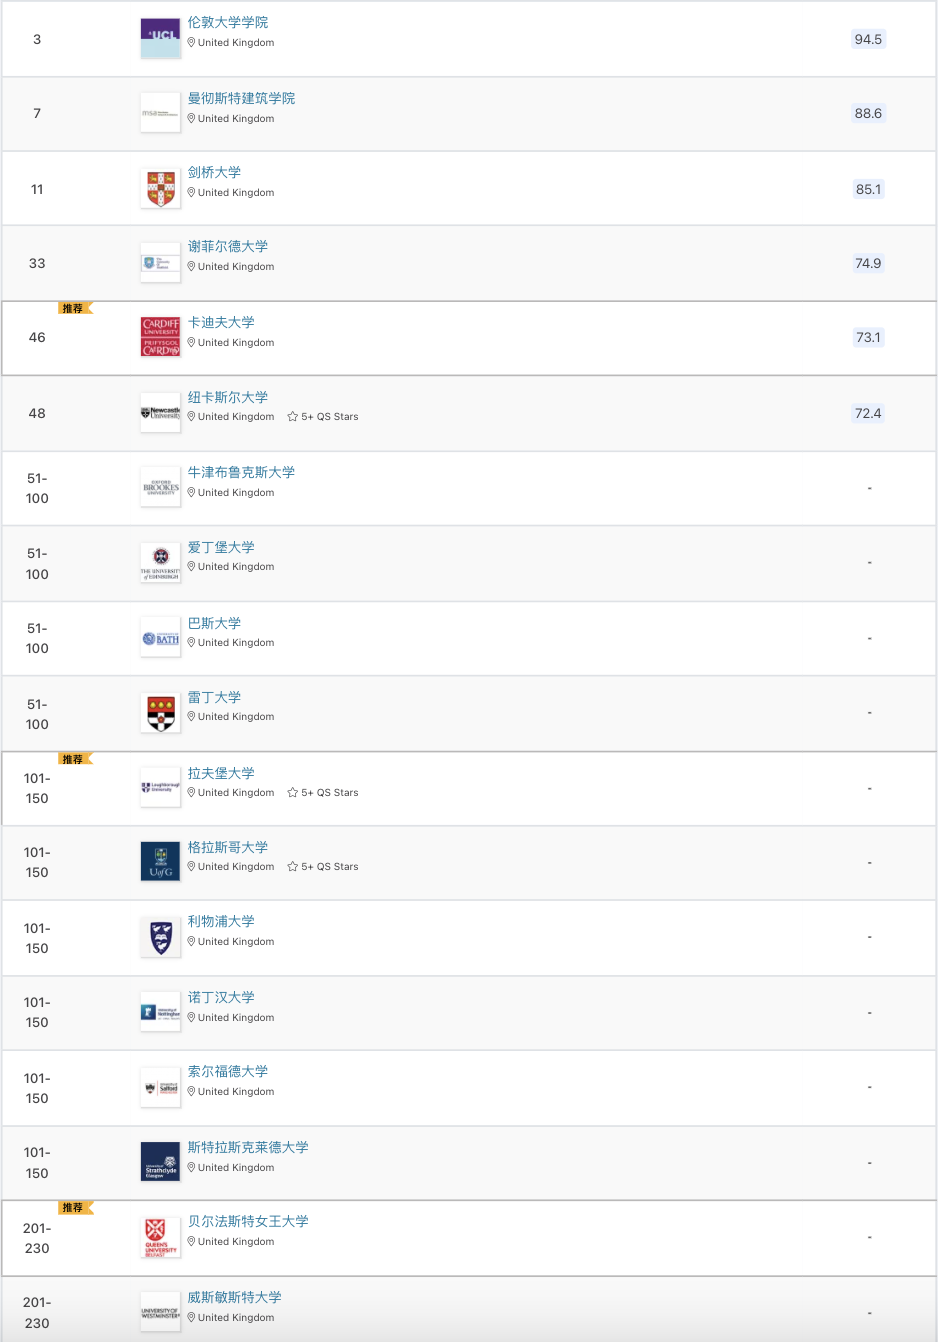
Task: Open the 伦敦大学学院 link
Action: click(x=228, y=22)
